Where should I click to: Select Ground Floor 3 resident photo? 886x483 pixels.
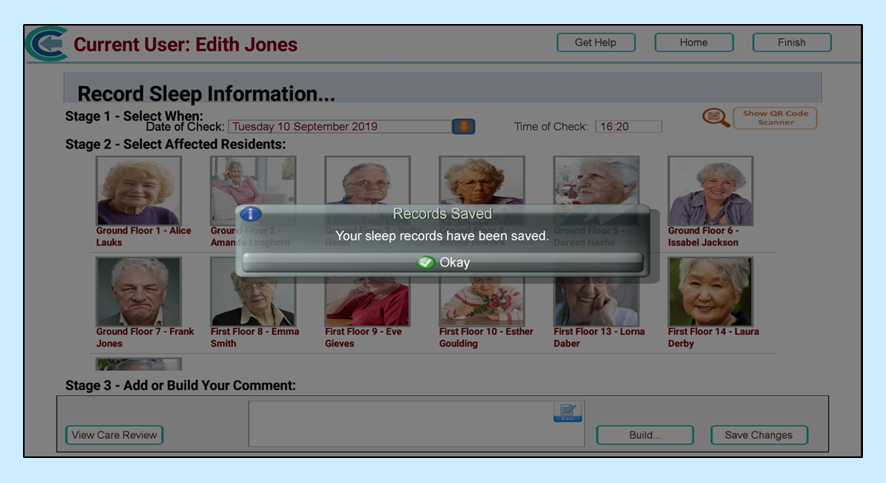pyautogui.click(x=367, y=181)
